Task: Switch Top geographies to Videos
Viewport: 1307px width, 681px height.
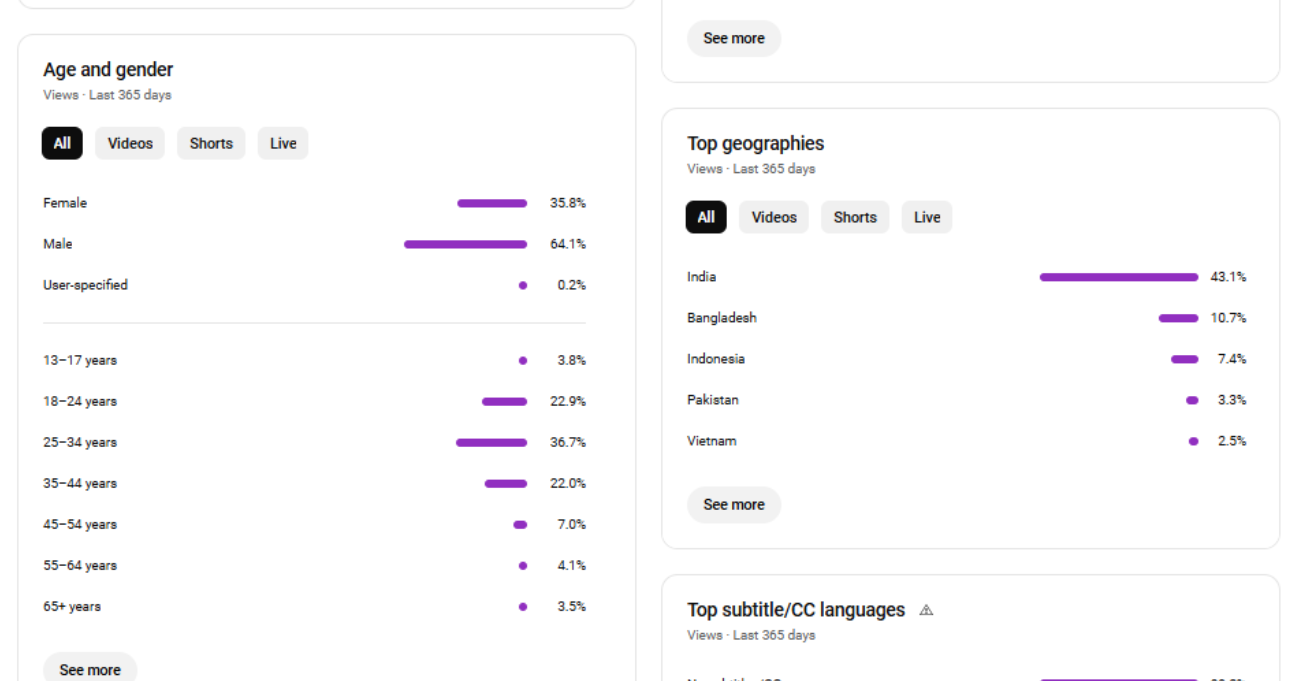Action: [774, 217]
